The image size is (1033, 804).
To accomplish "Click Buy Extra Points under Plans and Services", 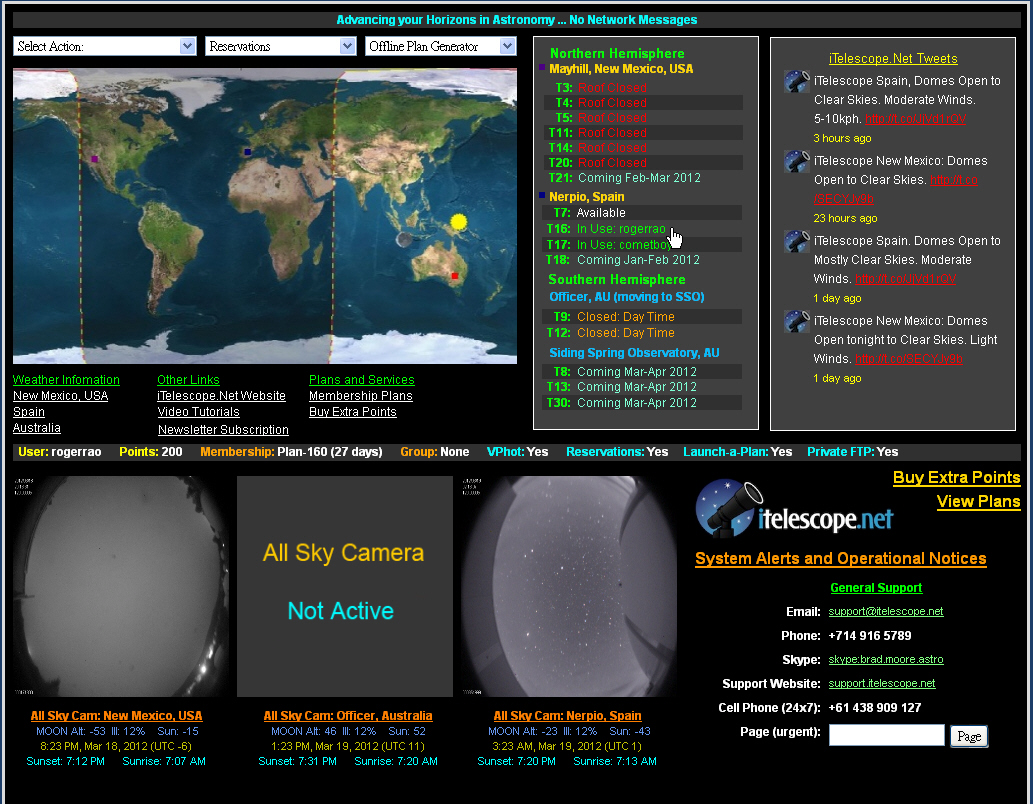I will click(x=352, y=412).
